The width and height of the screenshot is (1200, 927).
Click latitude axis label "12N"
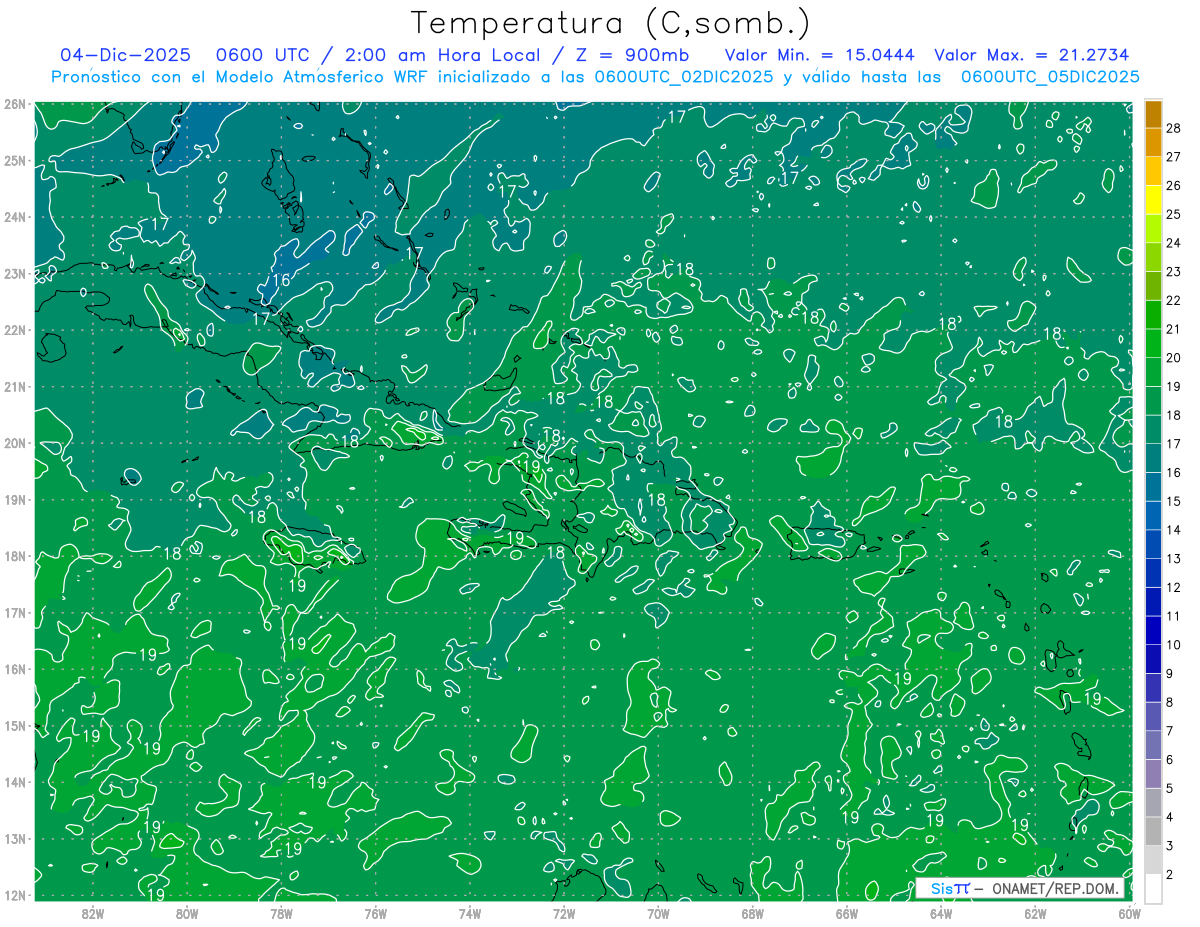[14, 895]
